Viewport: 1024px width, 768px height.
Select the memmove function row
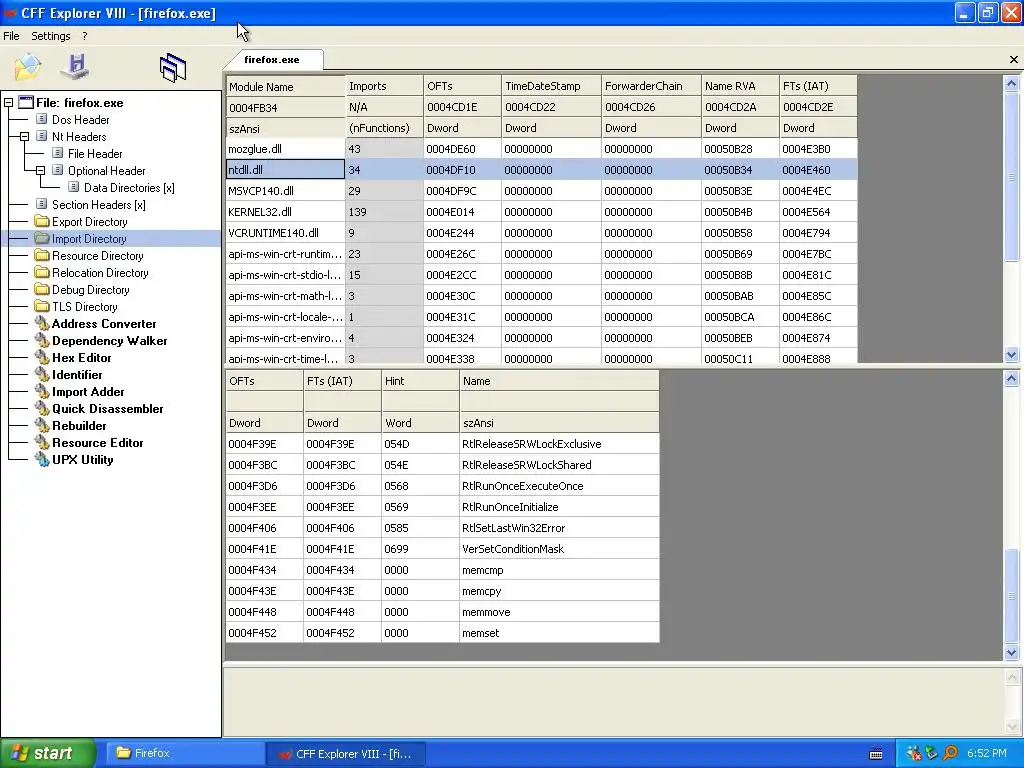point(443,612)
